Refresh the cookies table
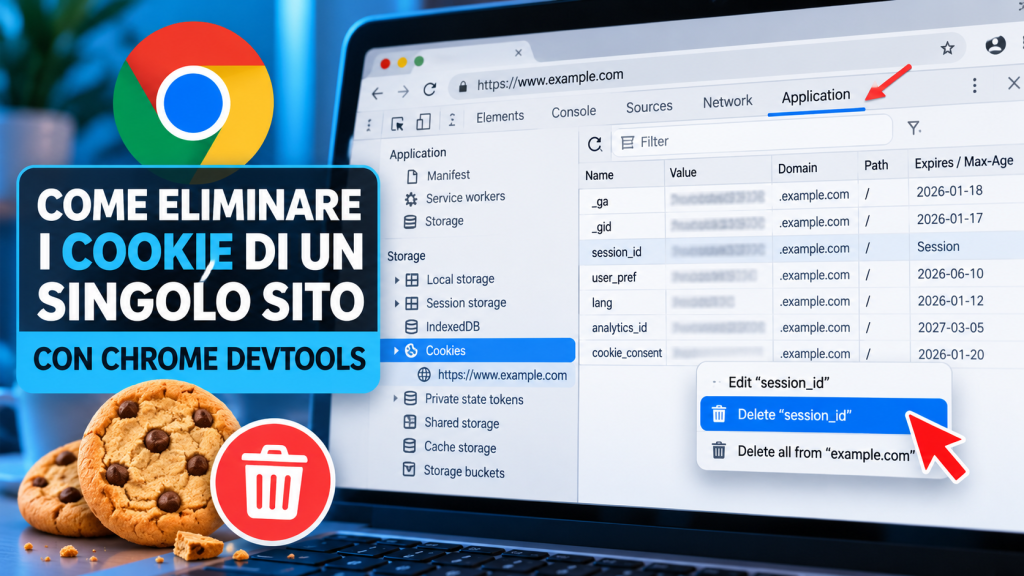Viewport: 1024px width, 576px height. point(594,144)
